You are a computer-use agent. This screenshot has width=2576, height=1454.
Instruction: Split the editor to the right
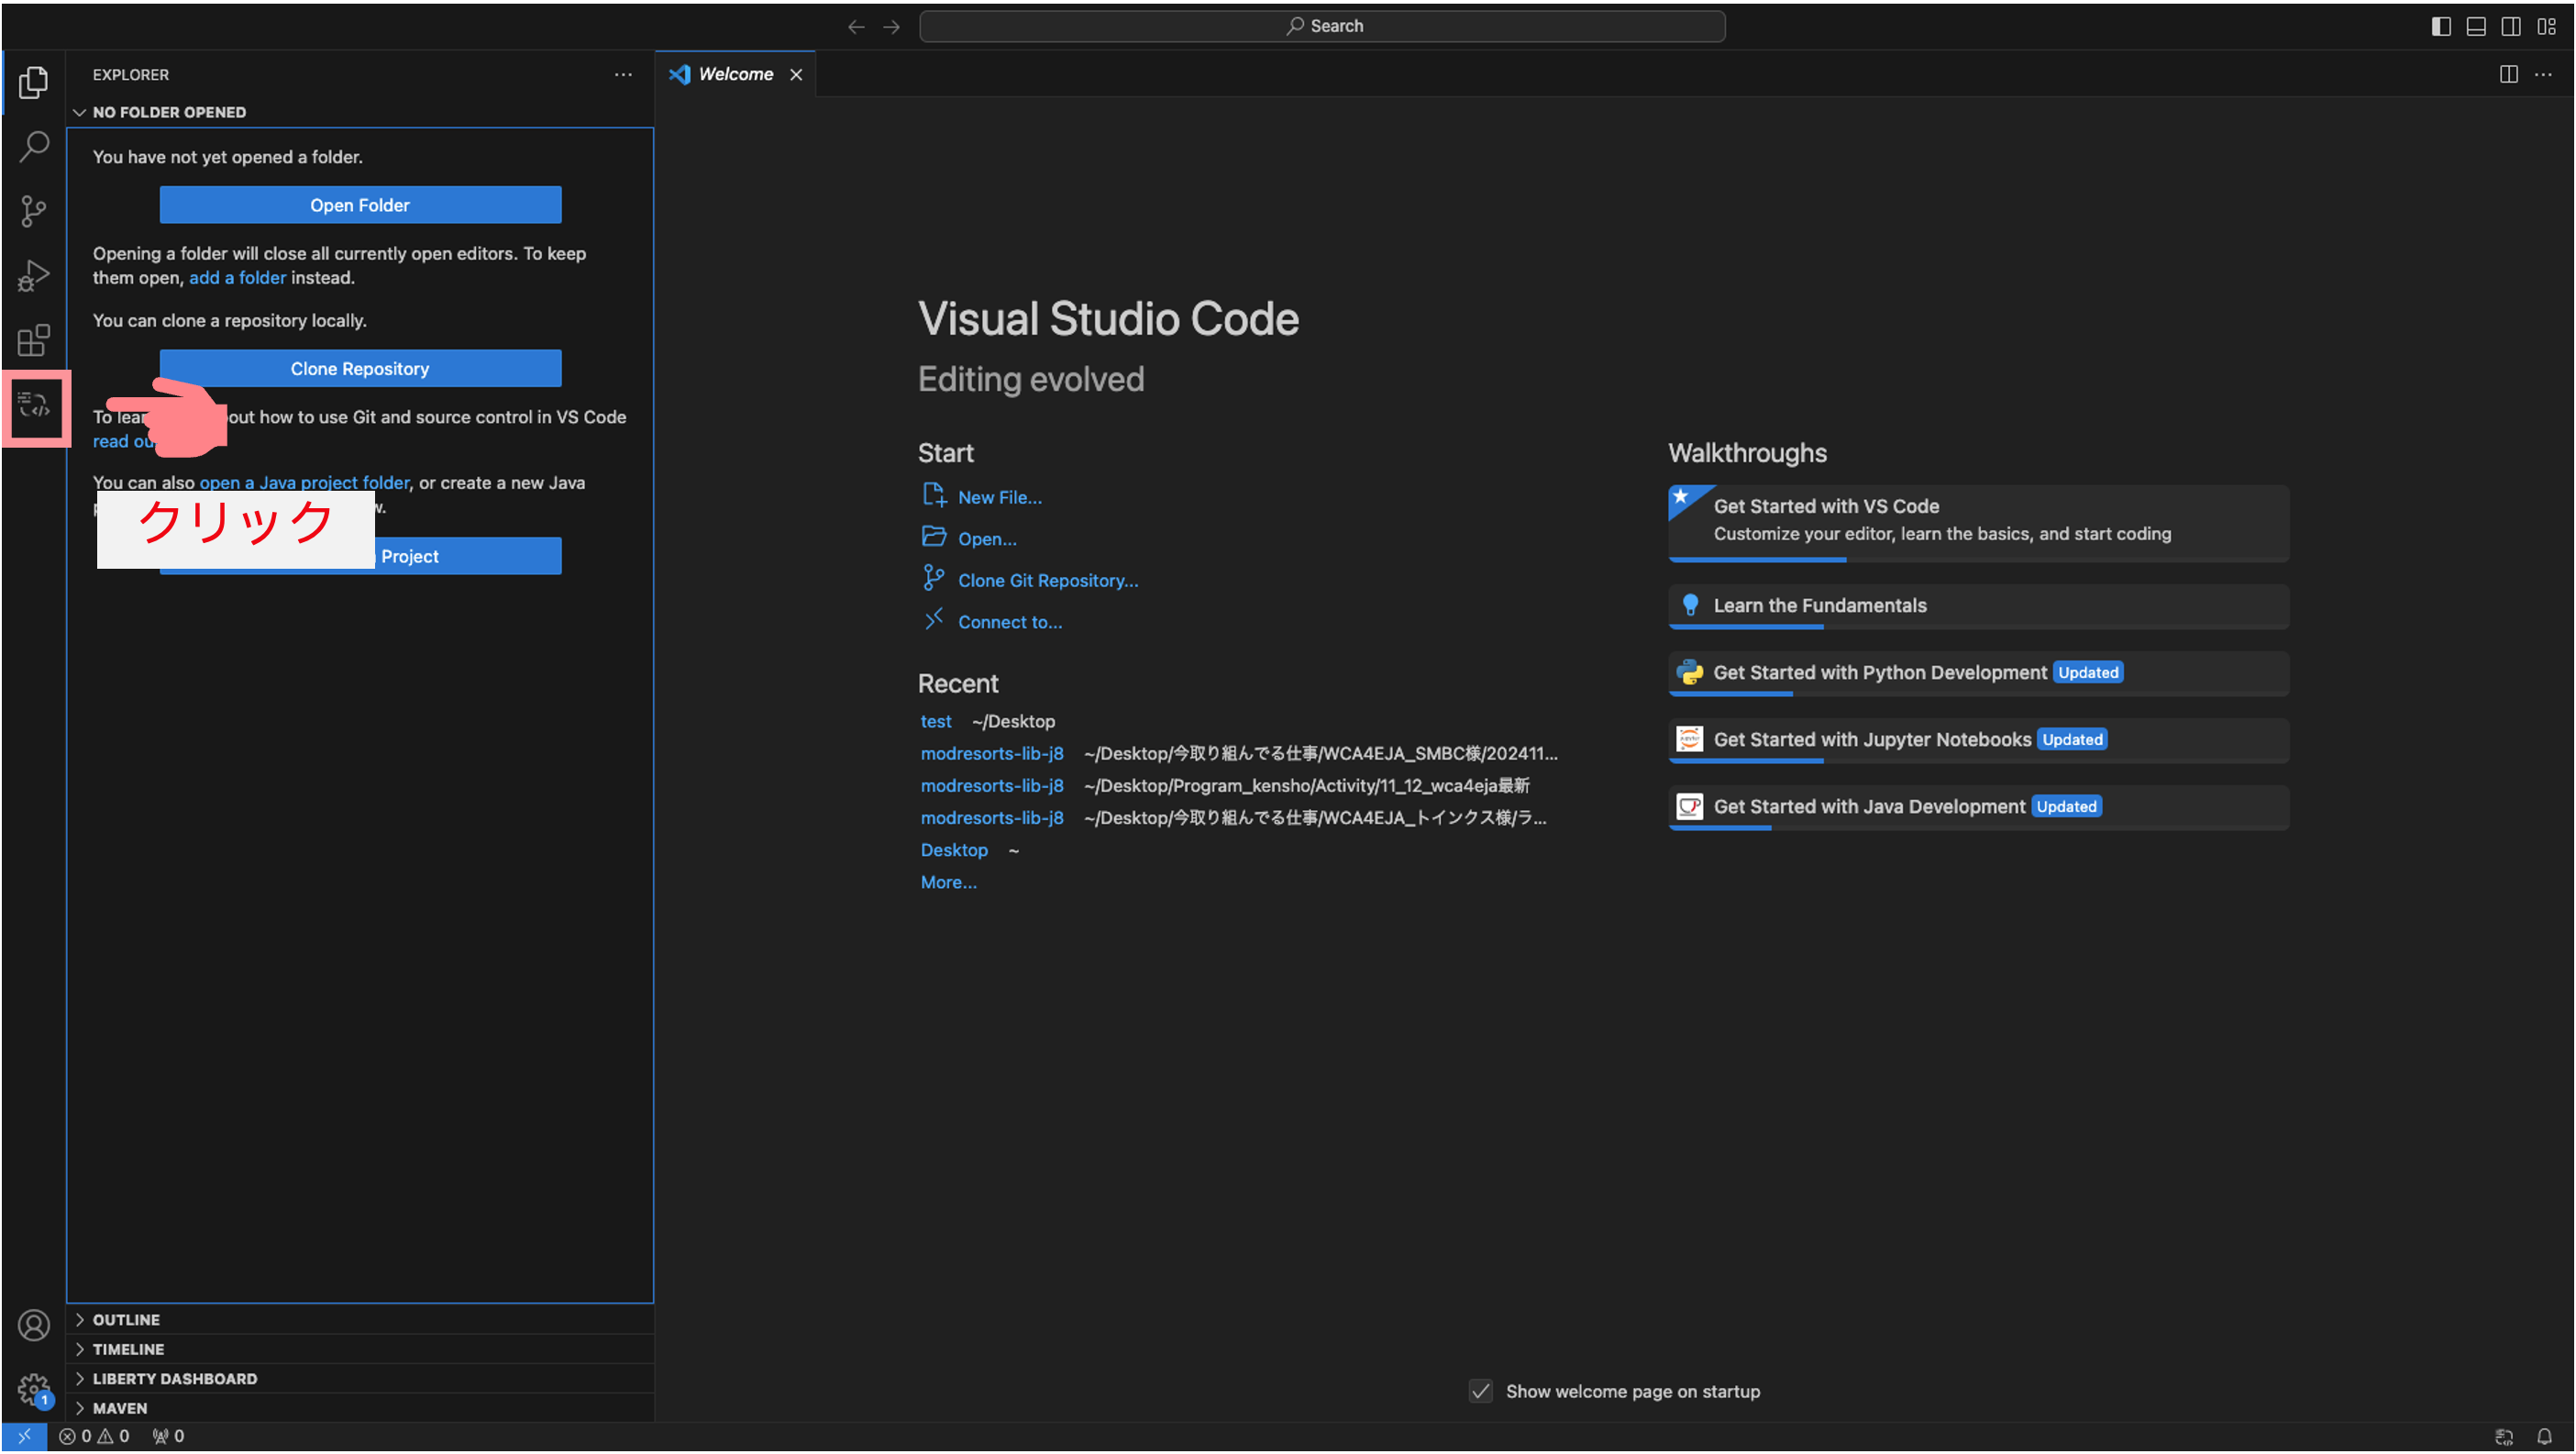[x=2508, y=74]
